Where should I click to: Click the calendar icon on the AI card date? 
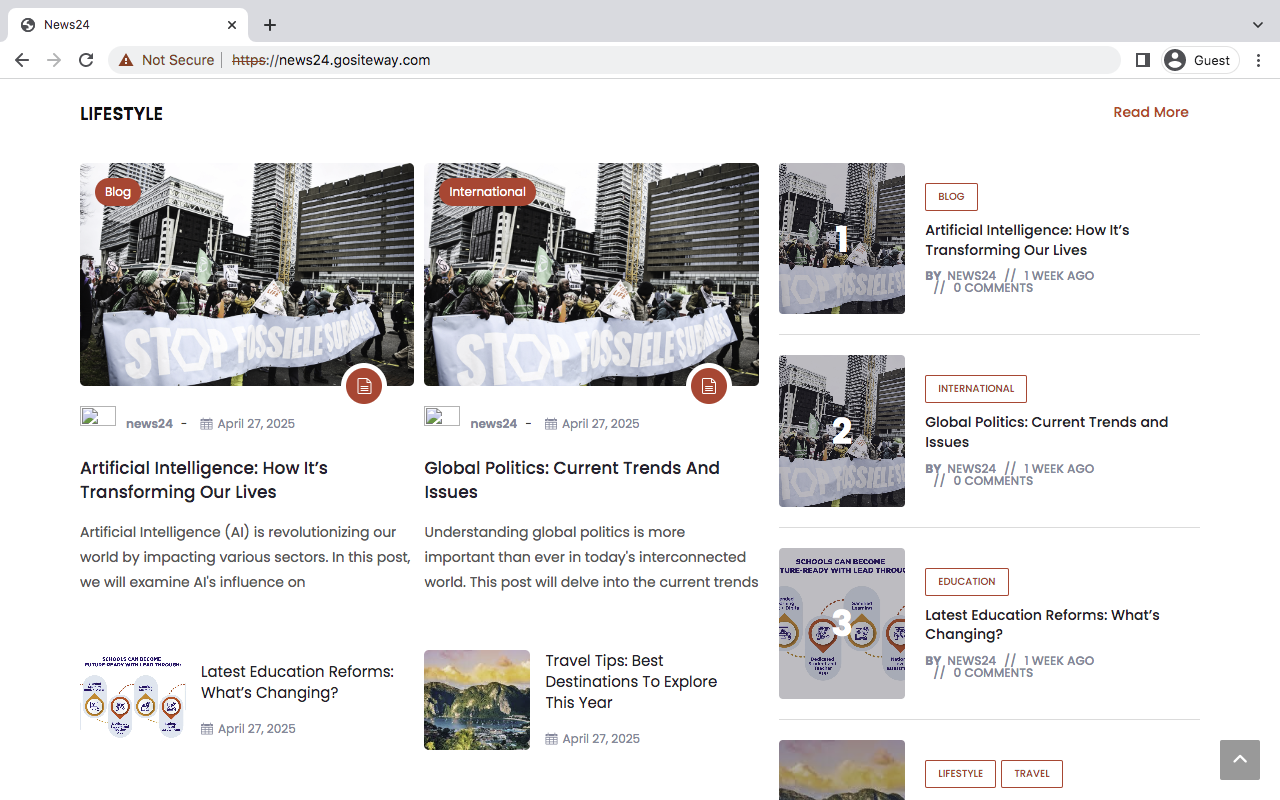[x=207, y=424]
